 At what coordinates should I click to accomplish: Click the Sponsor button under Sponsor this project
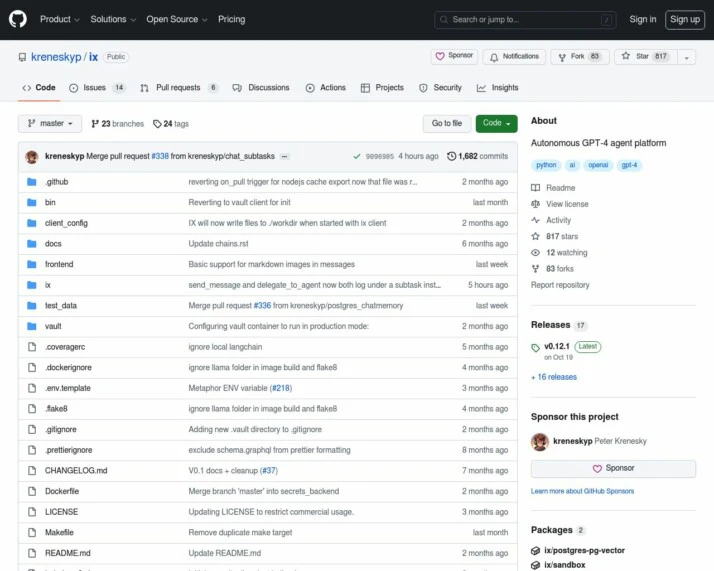coord(613,469)
